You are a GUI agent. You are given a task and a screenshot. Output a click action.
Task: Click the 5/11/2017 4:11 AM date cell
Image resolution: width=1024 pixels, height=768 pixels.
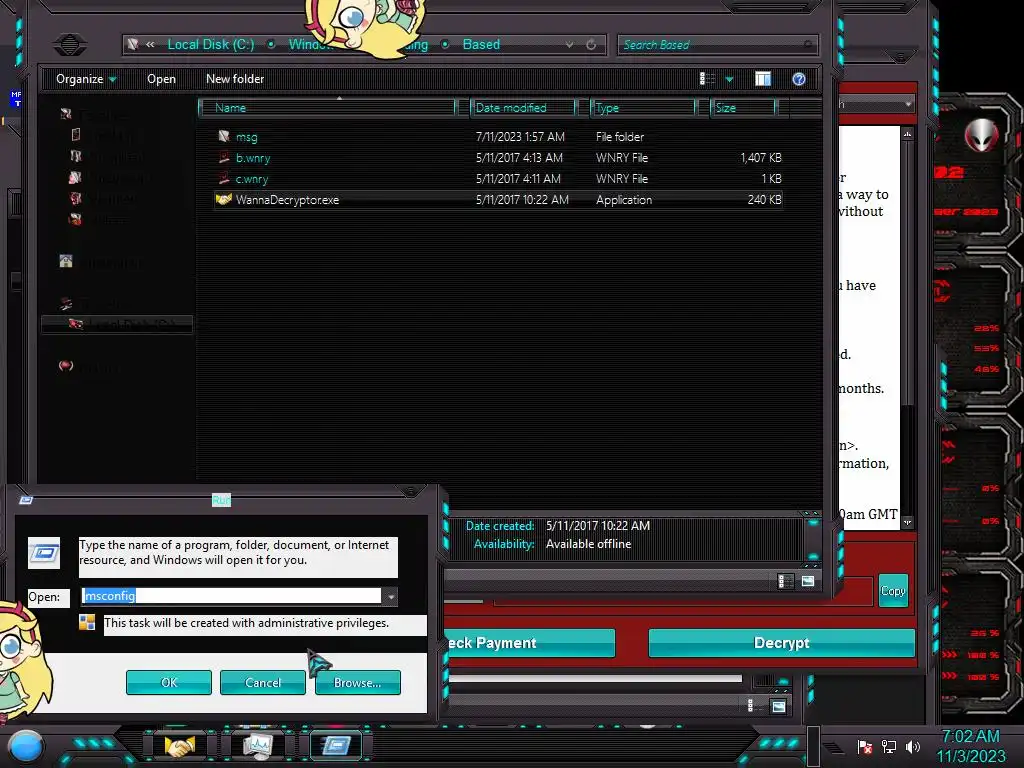coord(518,178)
